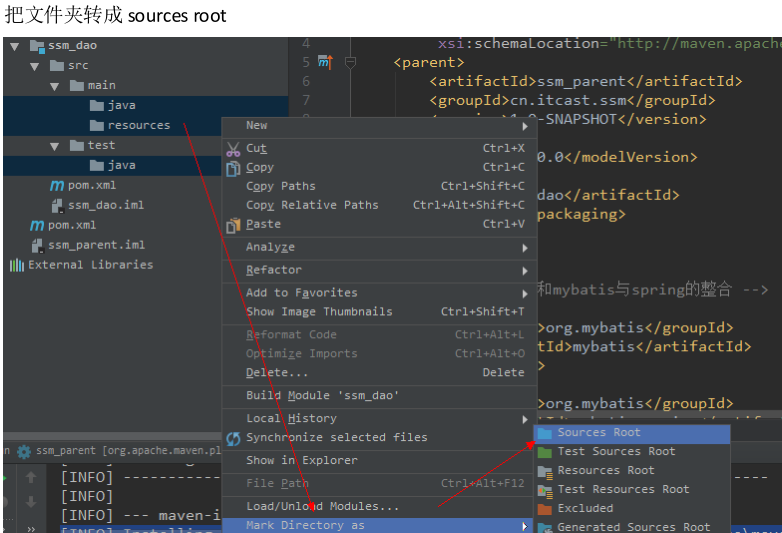Click the ssm_dao module folder icon
Viewport: 782px width, 533px height.
37,46
